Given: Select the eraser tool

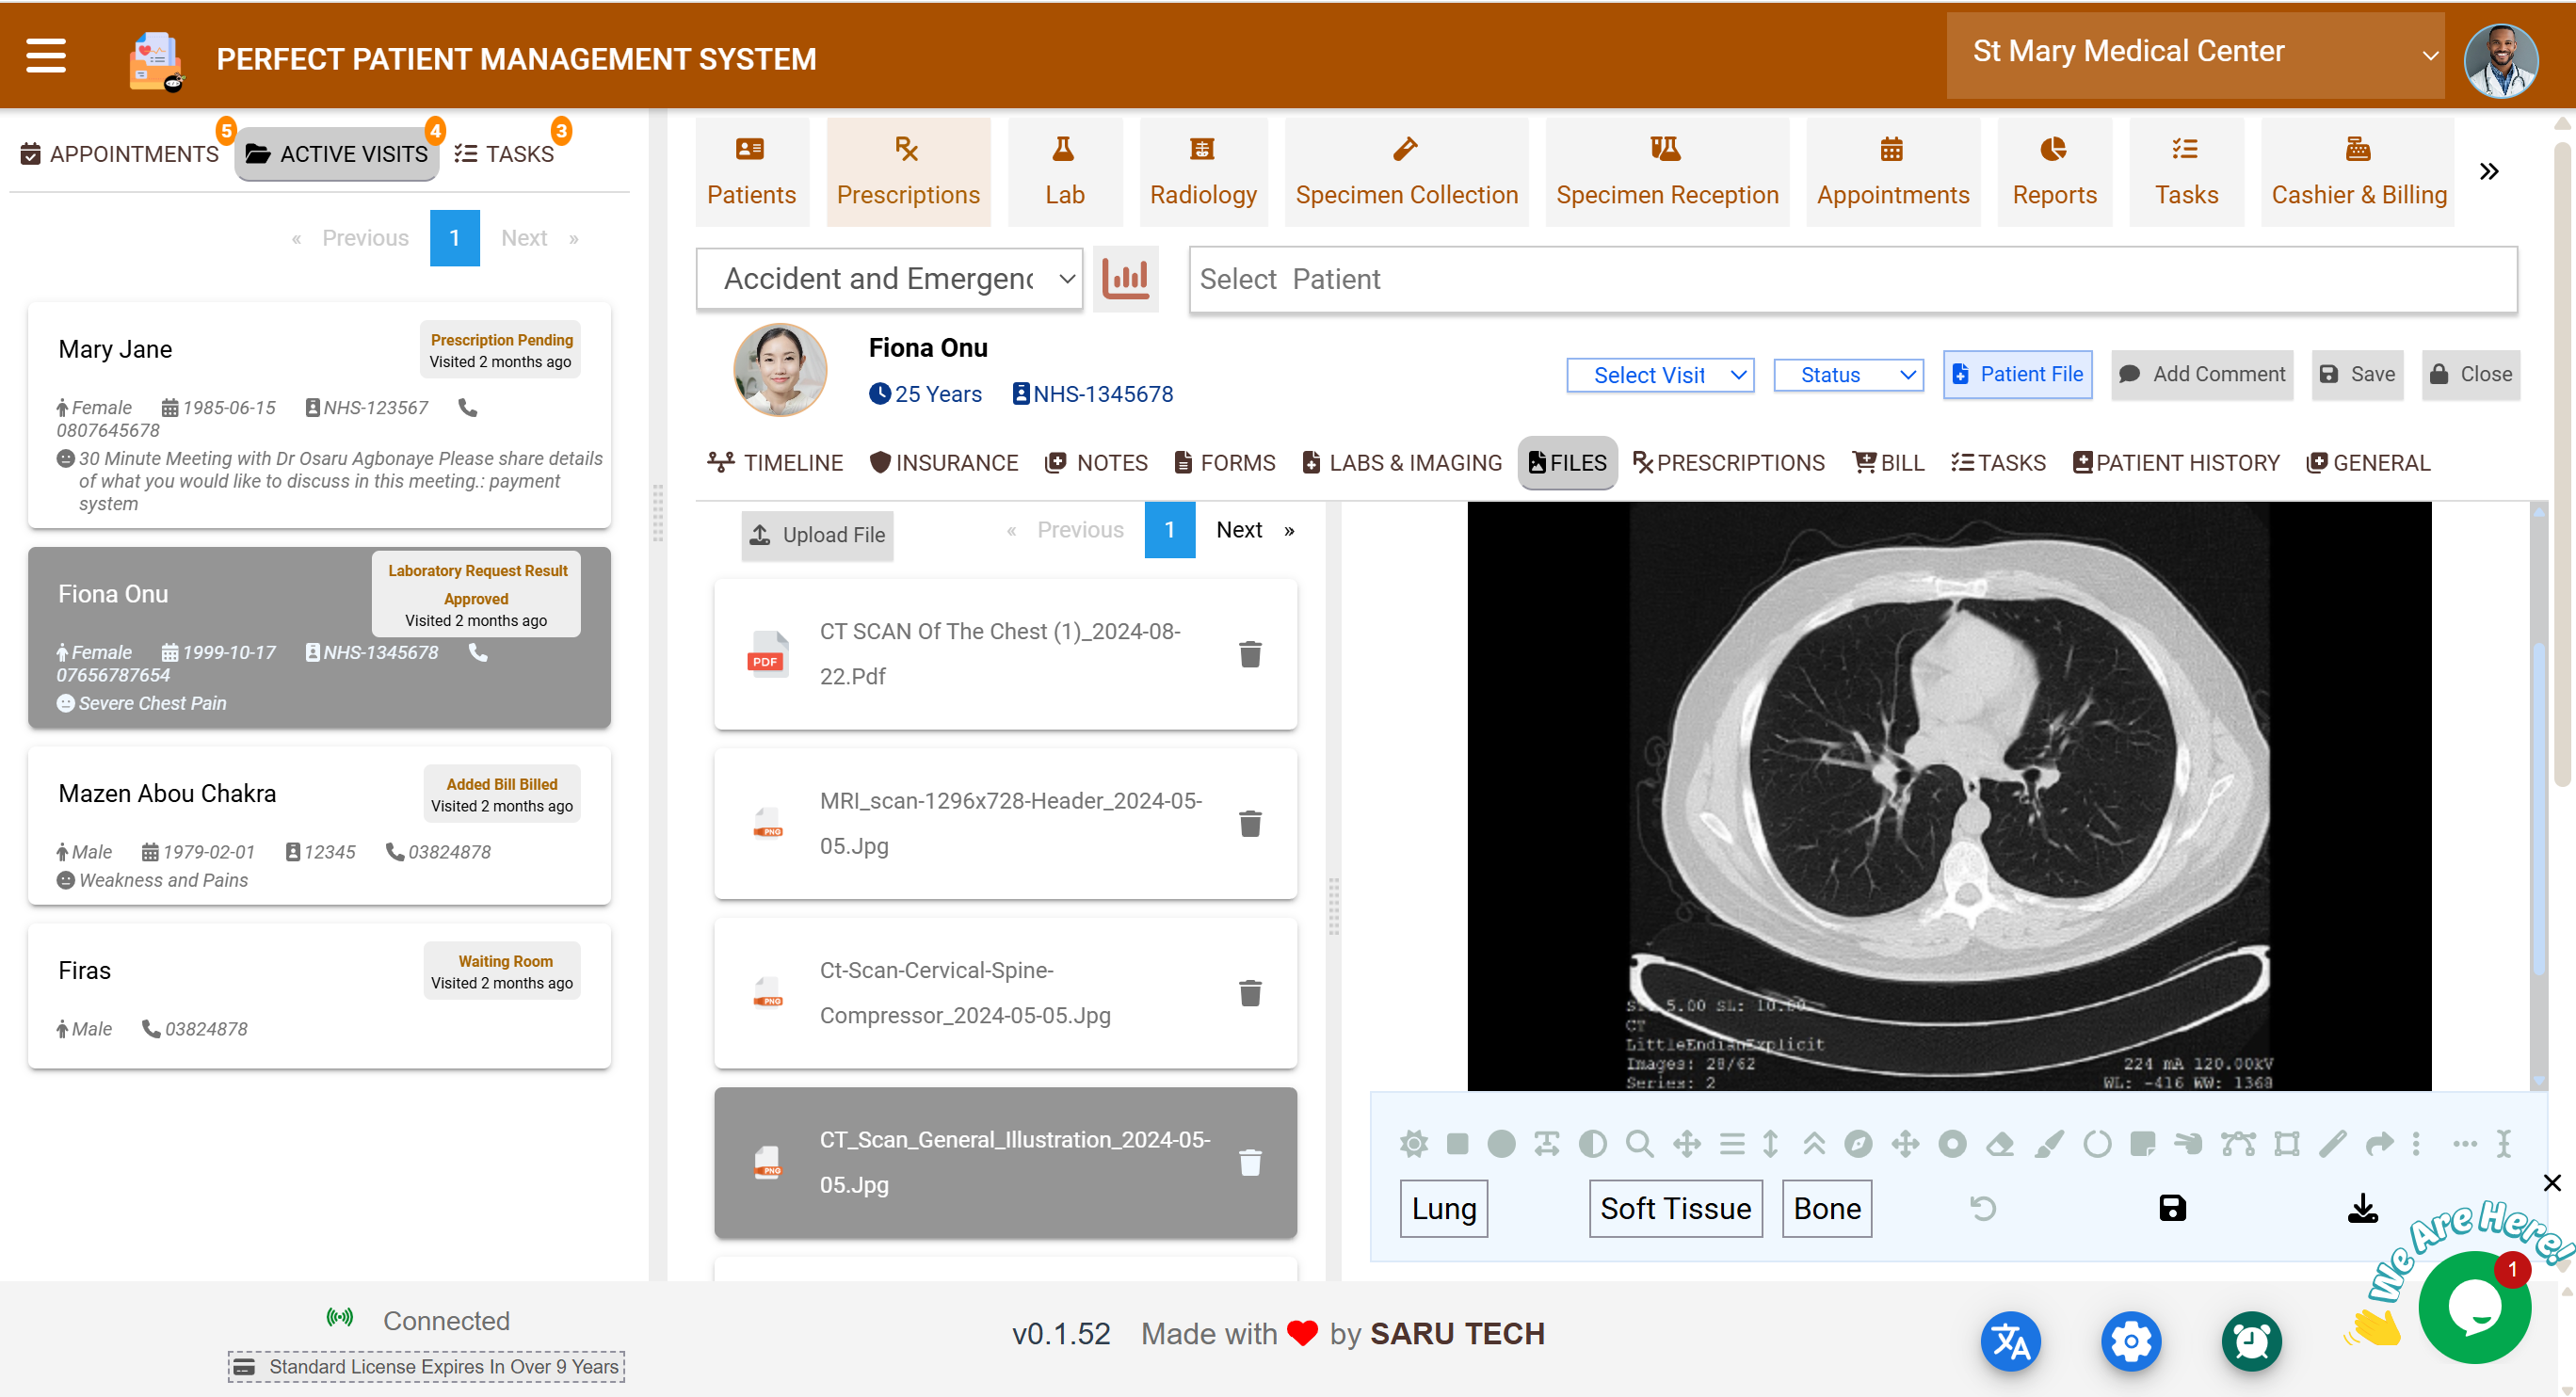Looking at the screenshot, I should click(x=2000, y=1143).
